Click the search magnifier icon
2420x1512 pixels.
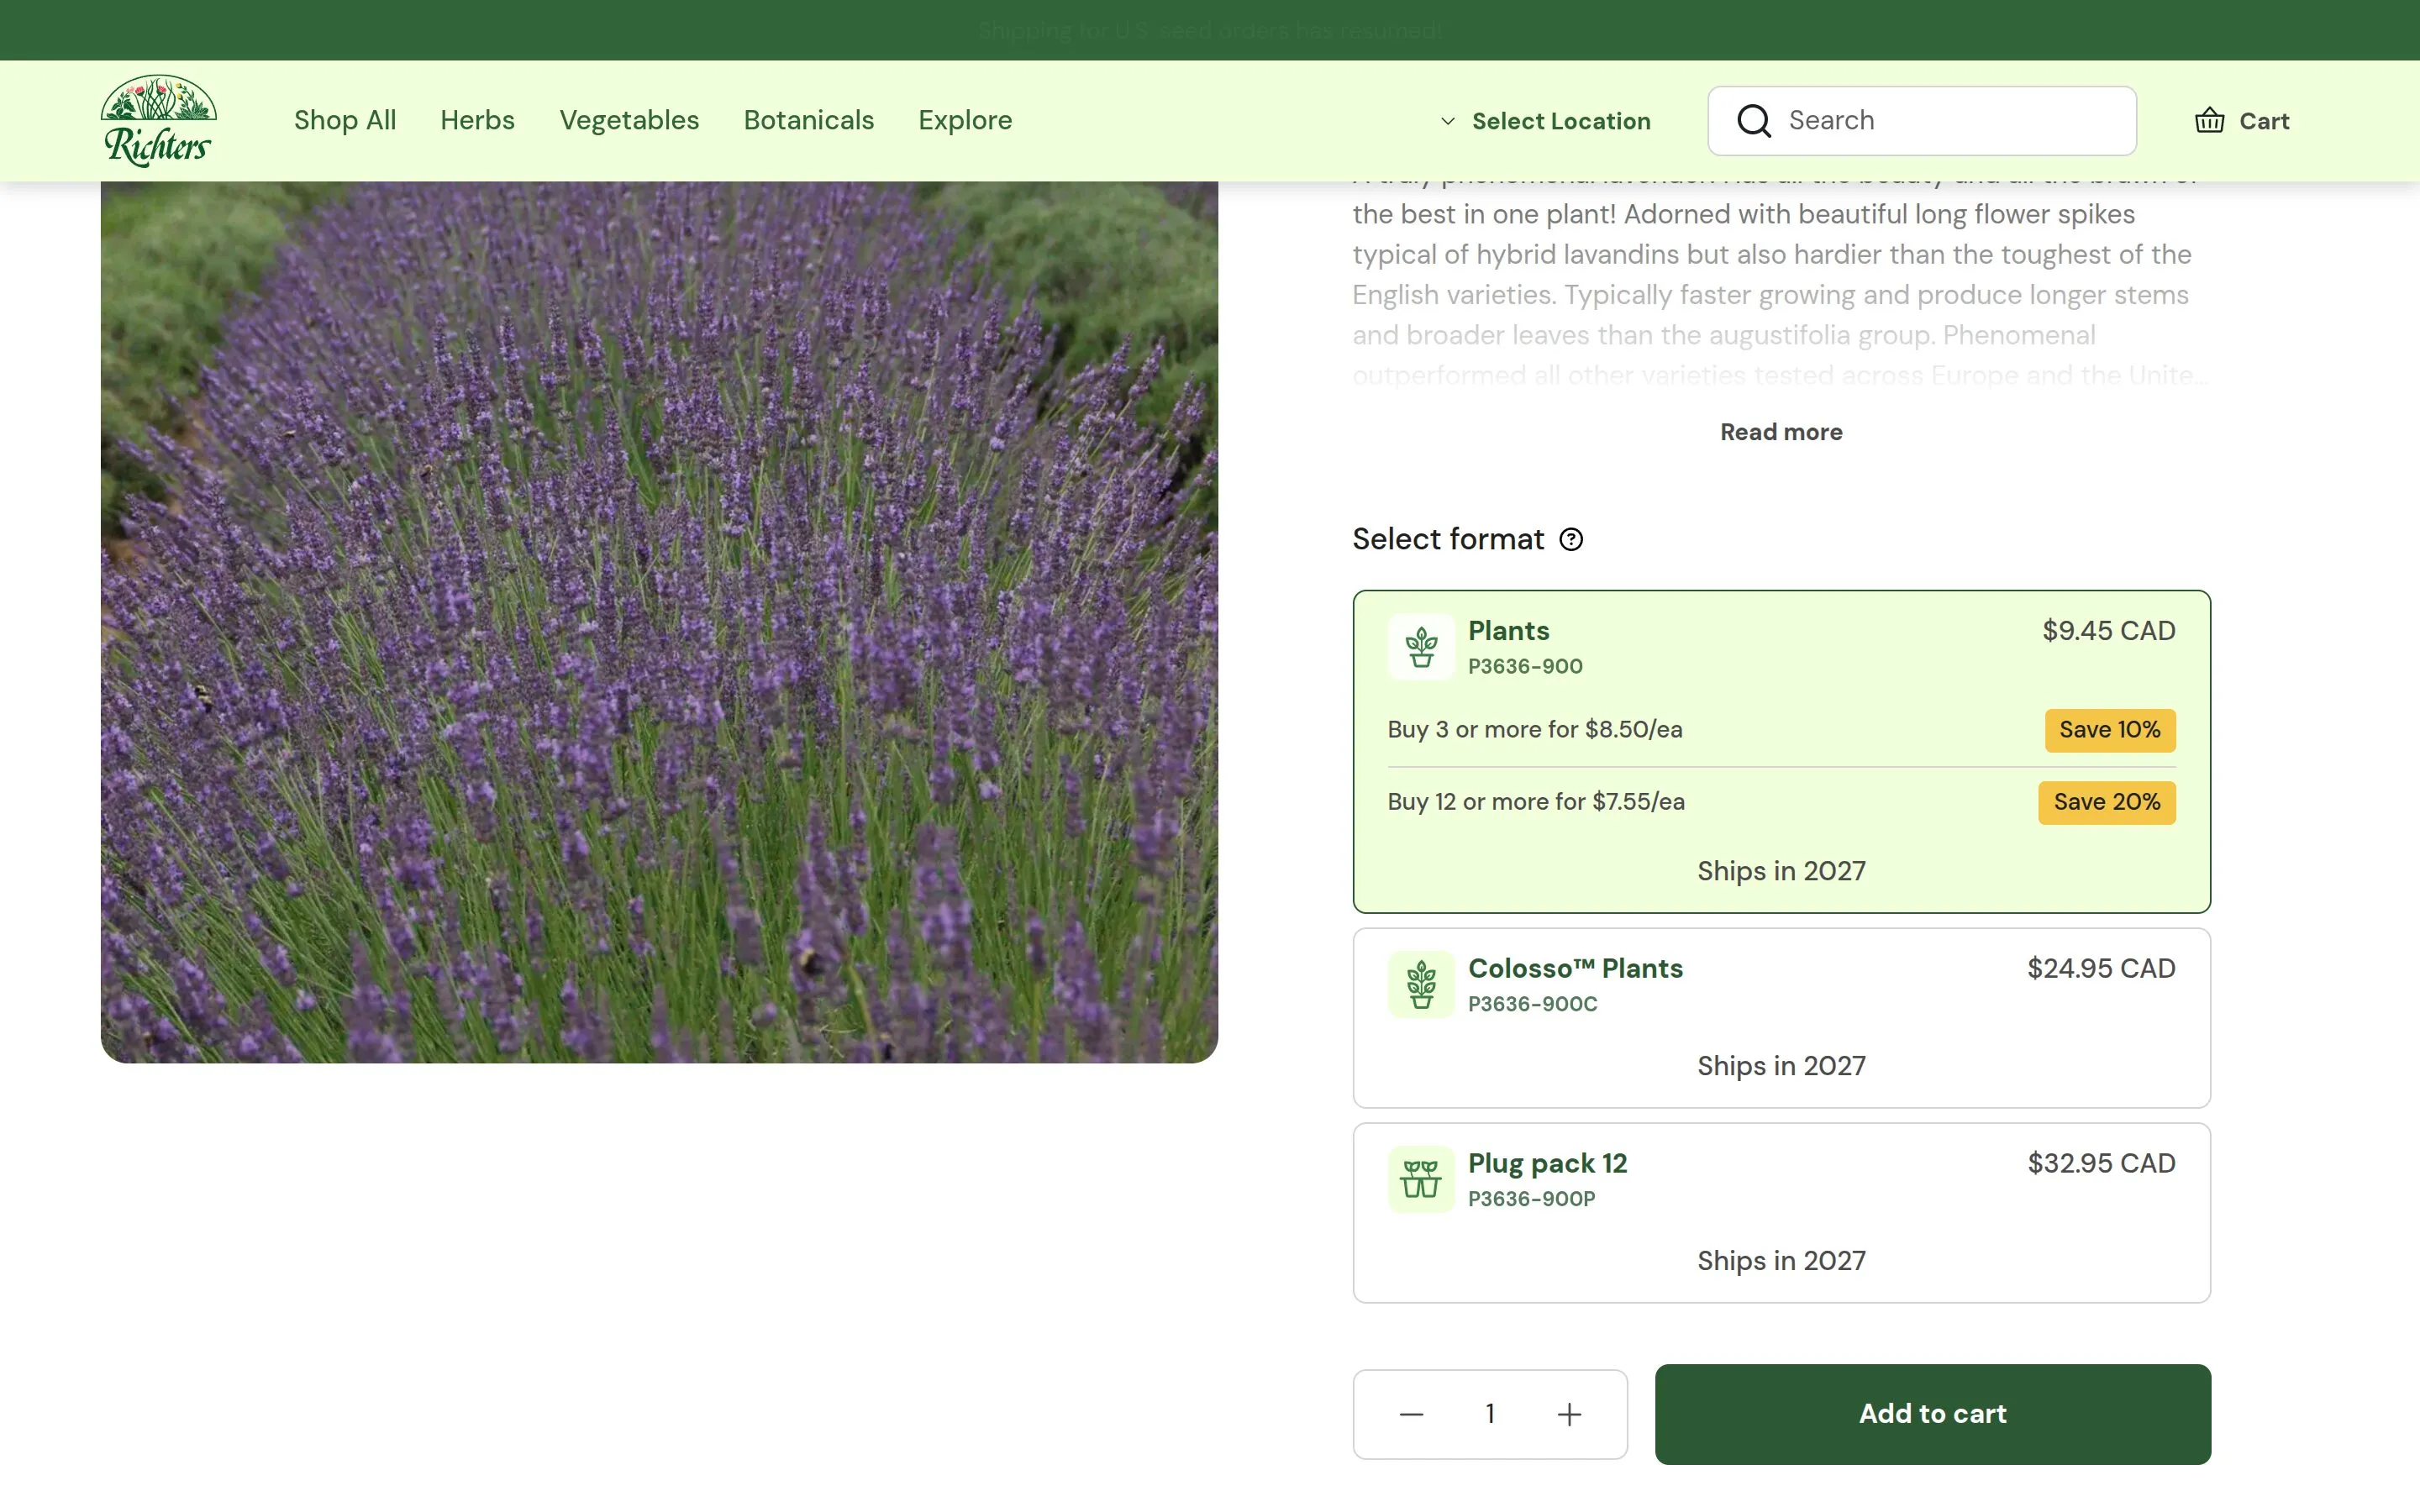point(1754,121)
